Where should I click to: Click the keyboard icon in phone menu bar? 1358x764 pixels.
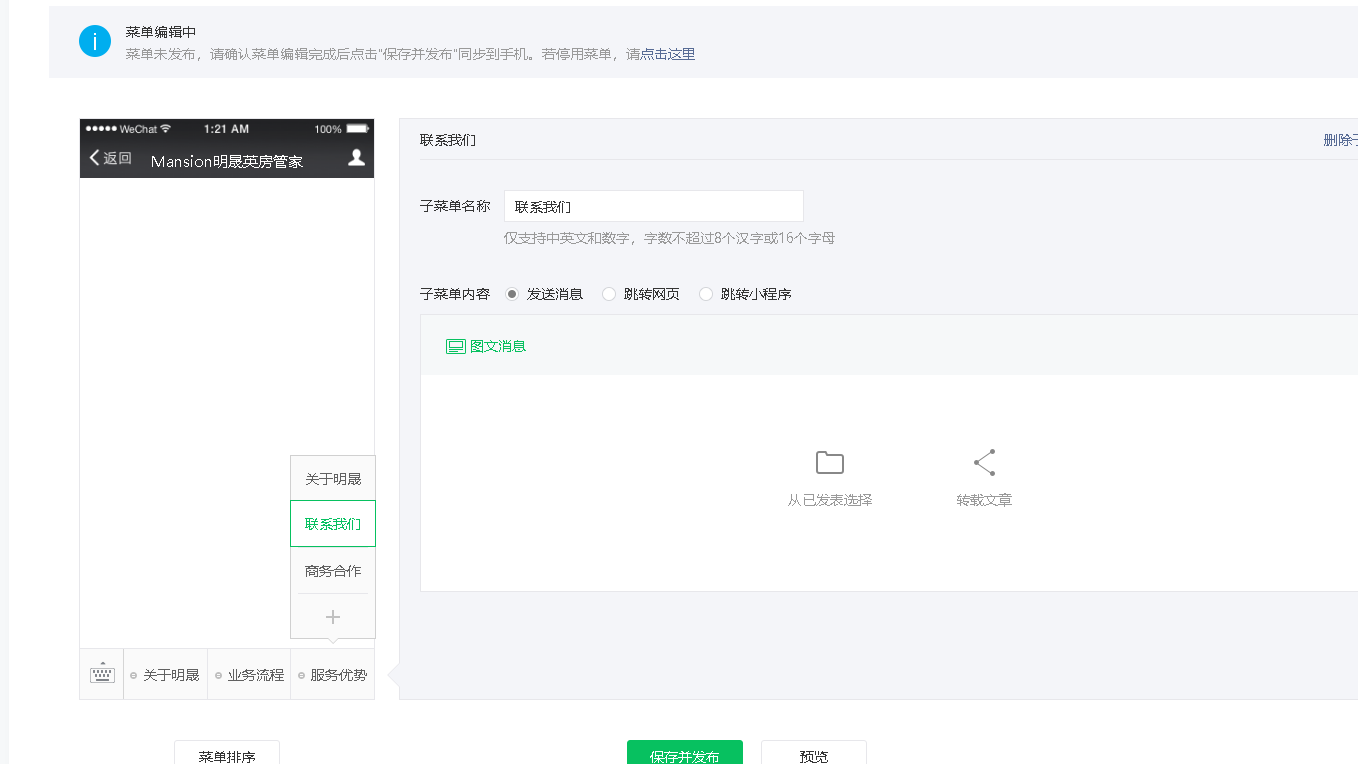102,674
